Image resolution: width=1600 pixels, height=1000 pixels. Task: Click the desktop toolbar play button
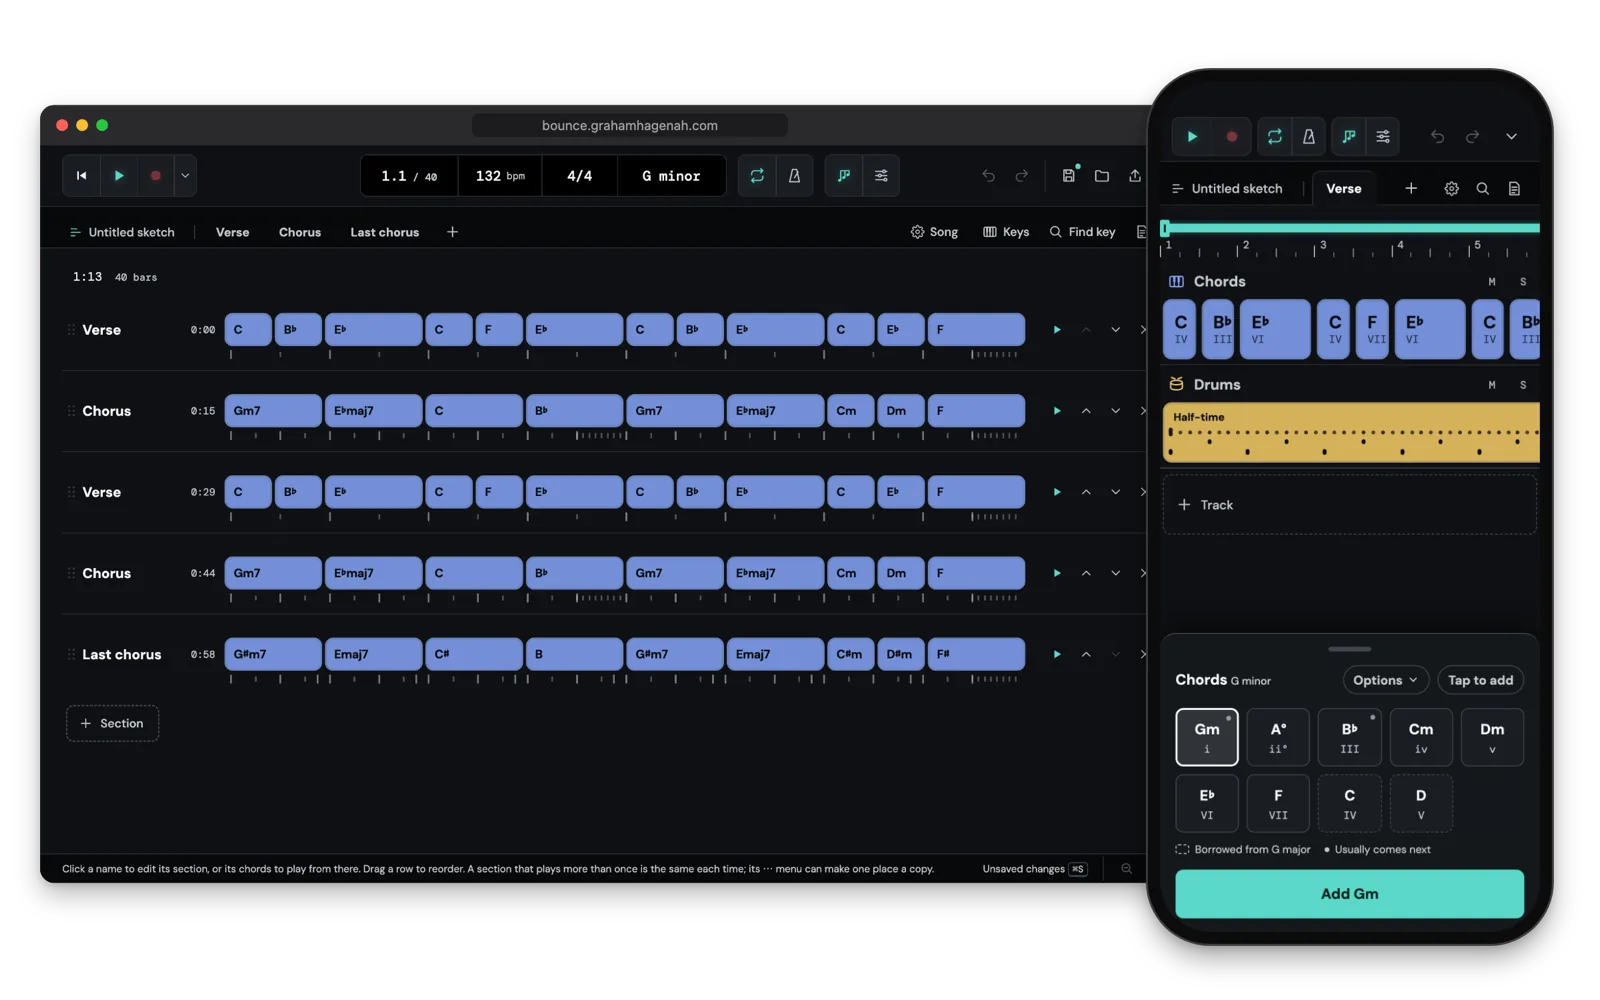[x=119, y=176]
